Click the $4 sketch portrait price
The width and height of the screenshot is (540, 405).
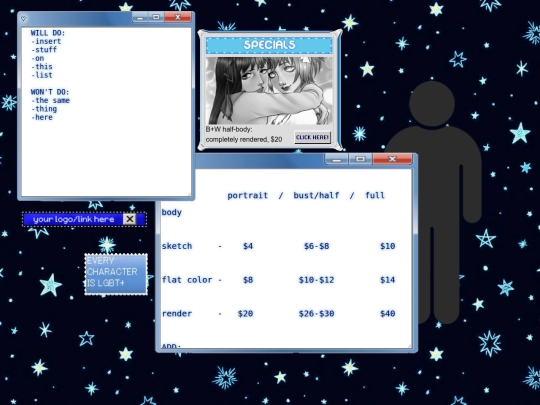(x=248, y=246)
